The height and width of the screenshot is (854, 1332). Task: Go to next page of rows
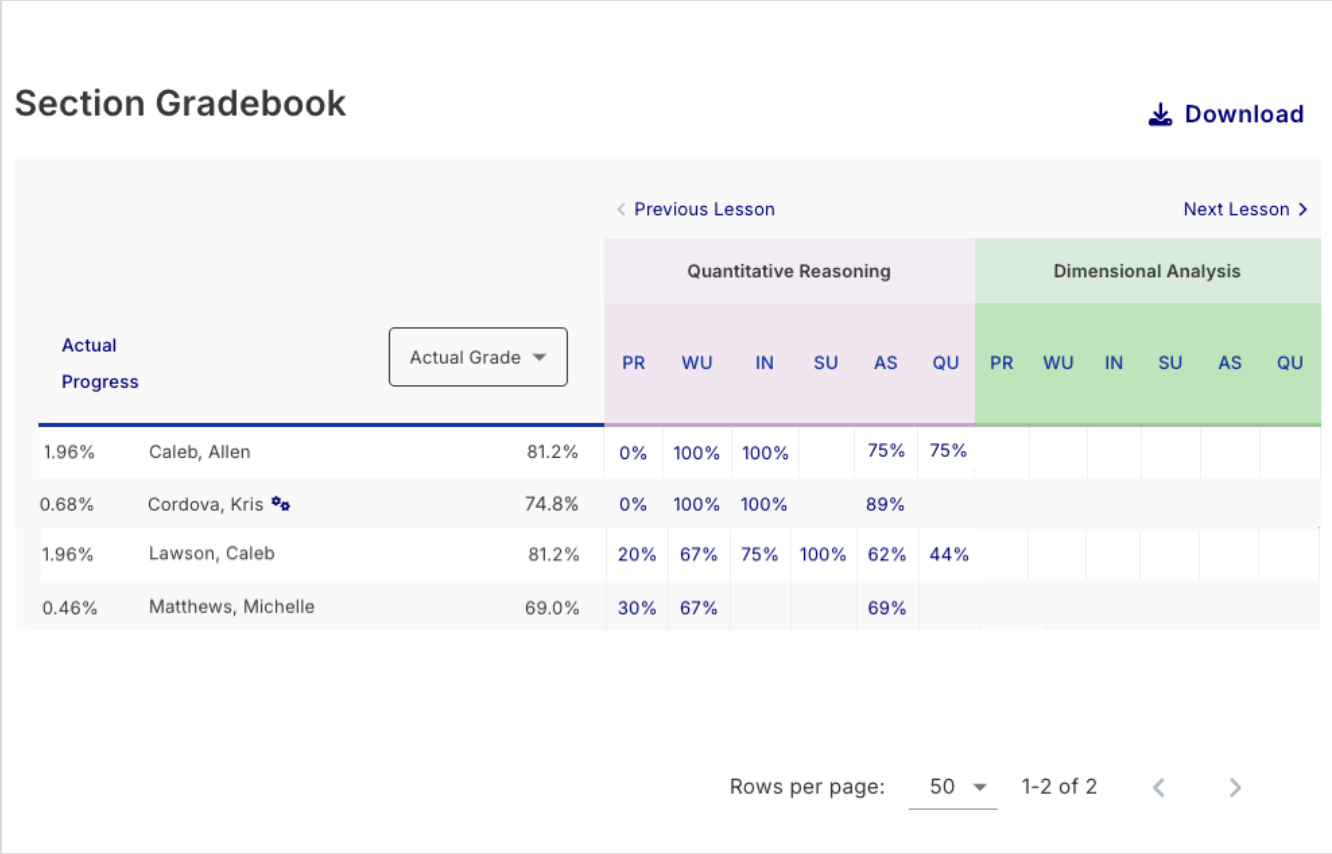click(1235, 787)
